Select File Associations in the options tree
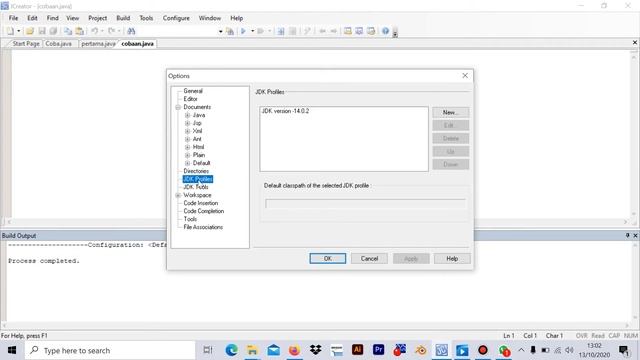Image resolution: width=640 pixels, height=360 pixels. click(x=203, y=227)
